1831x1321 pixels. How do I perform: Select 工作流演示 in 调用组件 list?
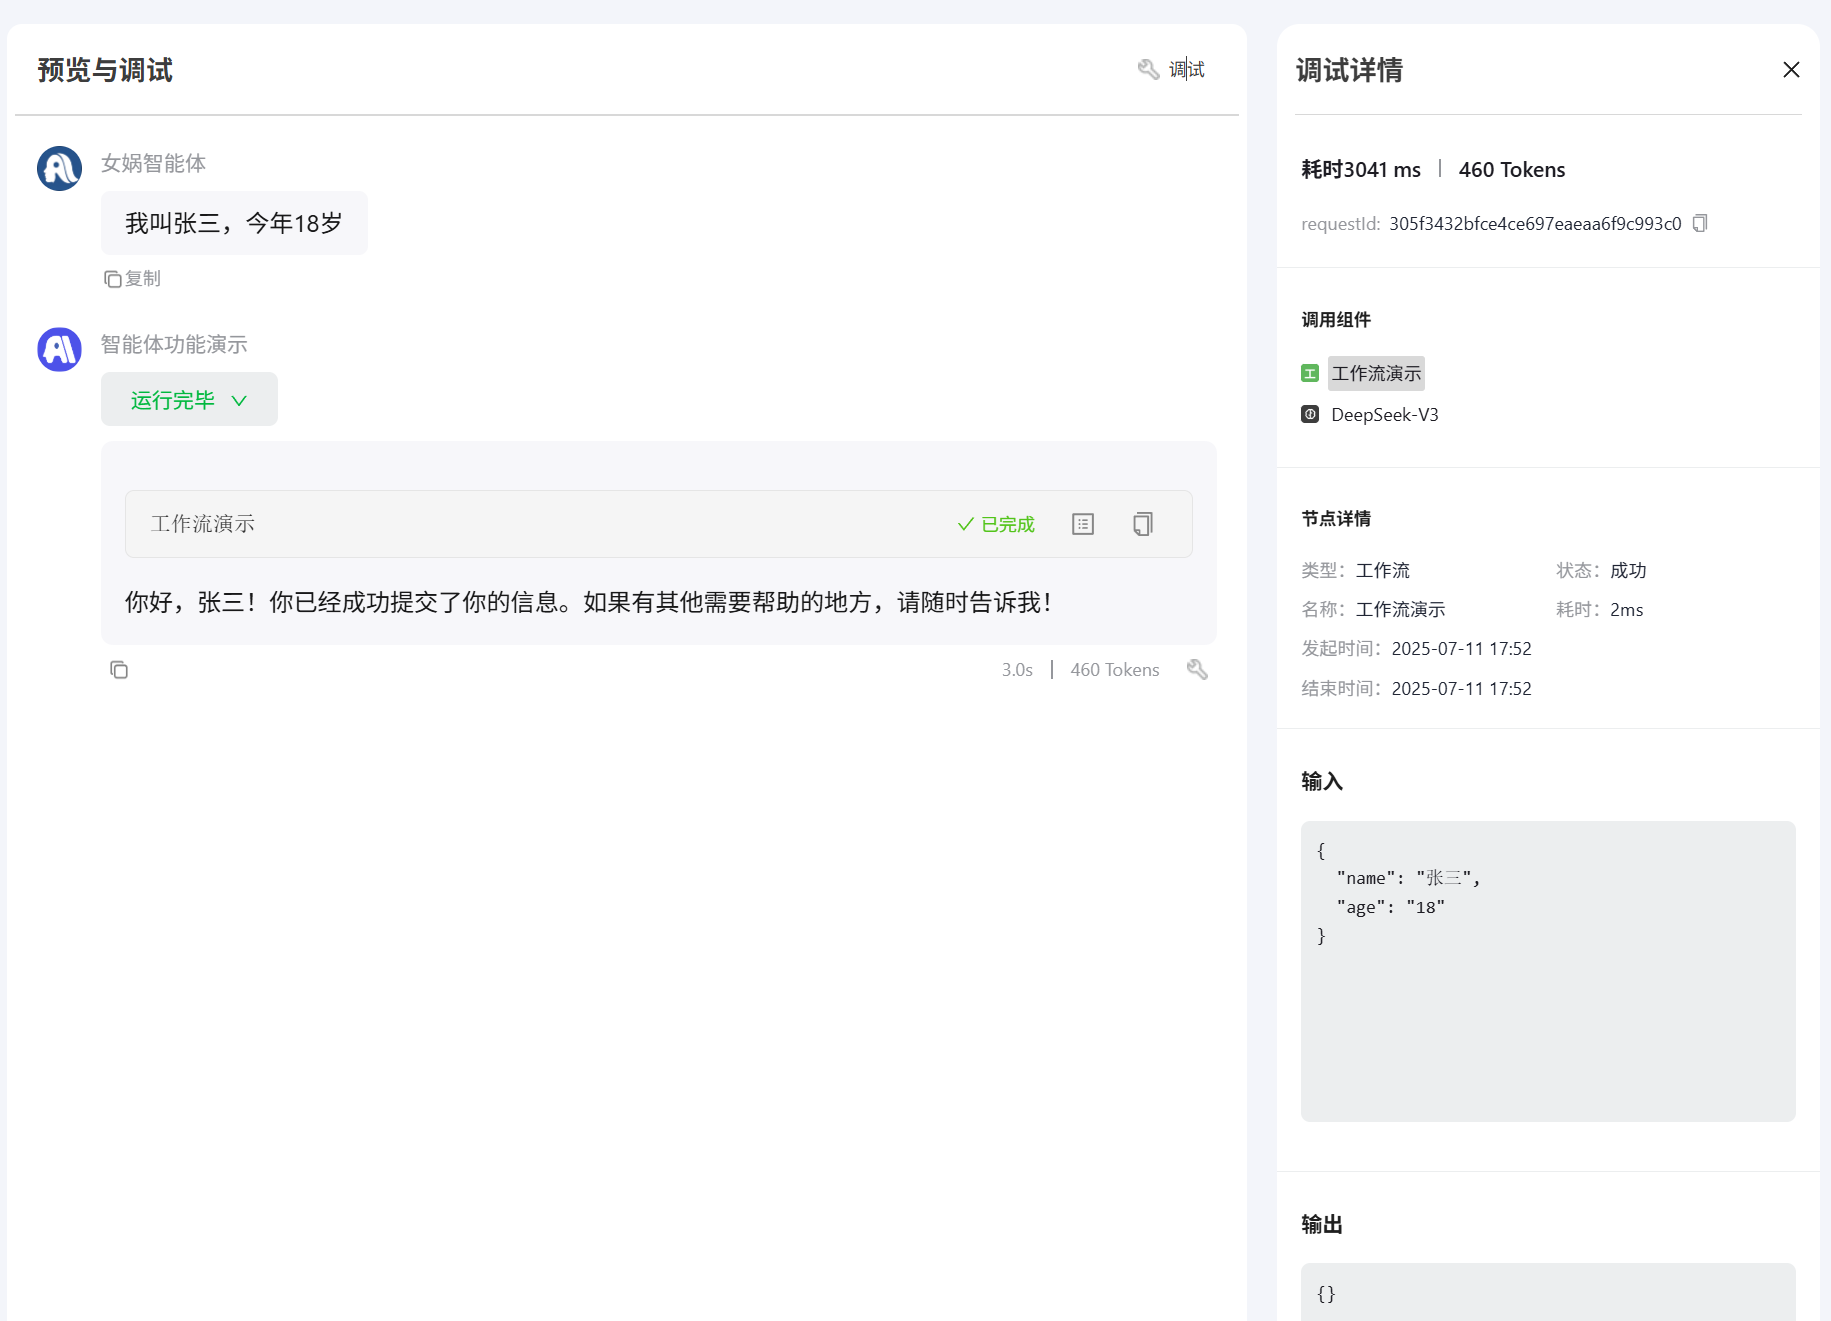click(1376, 373)
